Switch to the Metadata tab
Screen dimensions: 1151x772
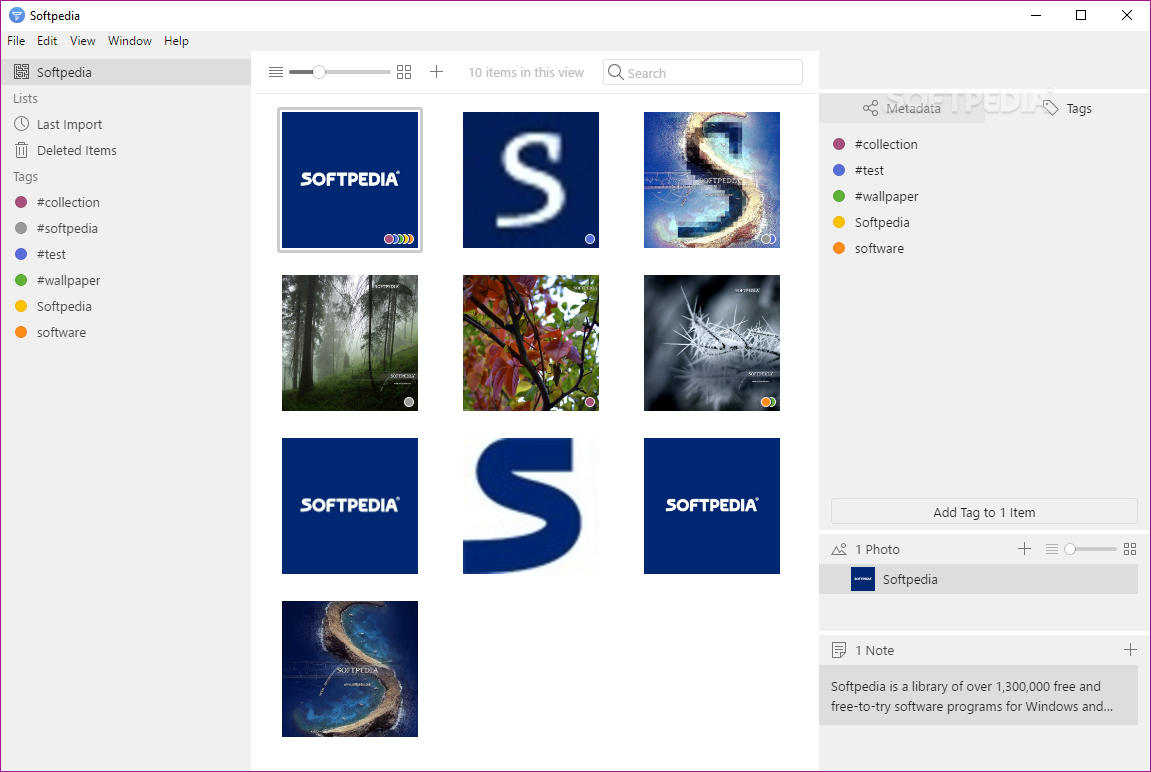pos(902,108)
